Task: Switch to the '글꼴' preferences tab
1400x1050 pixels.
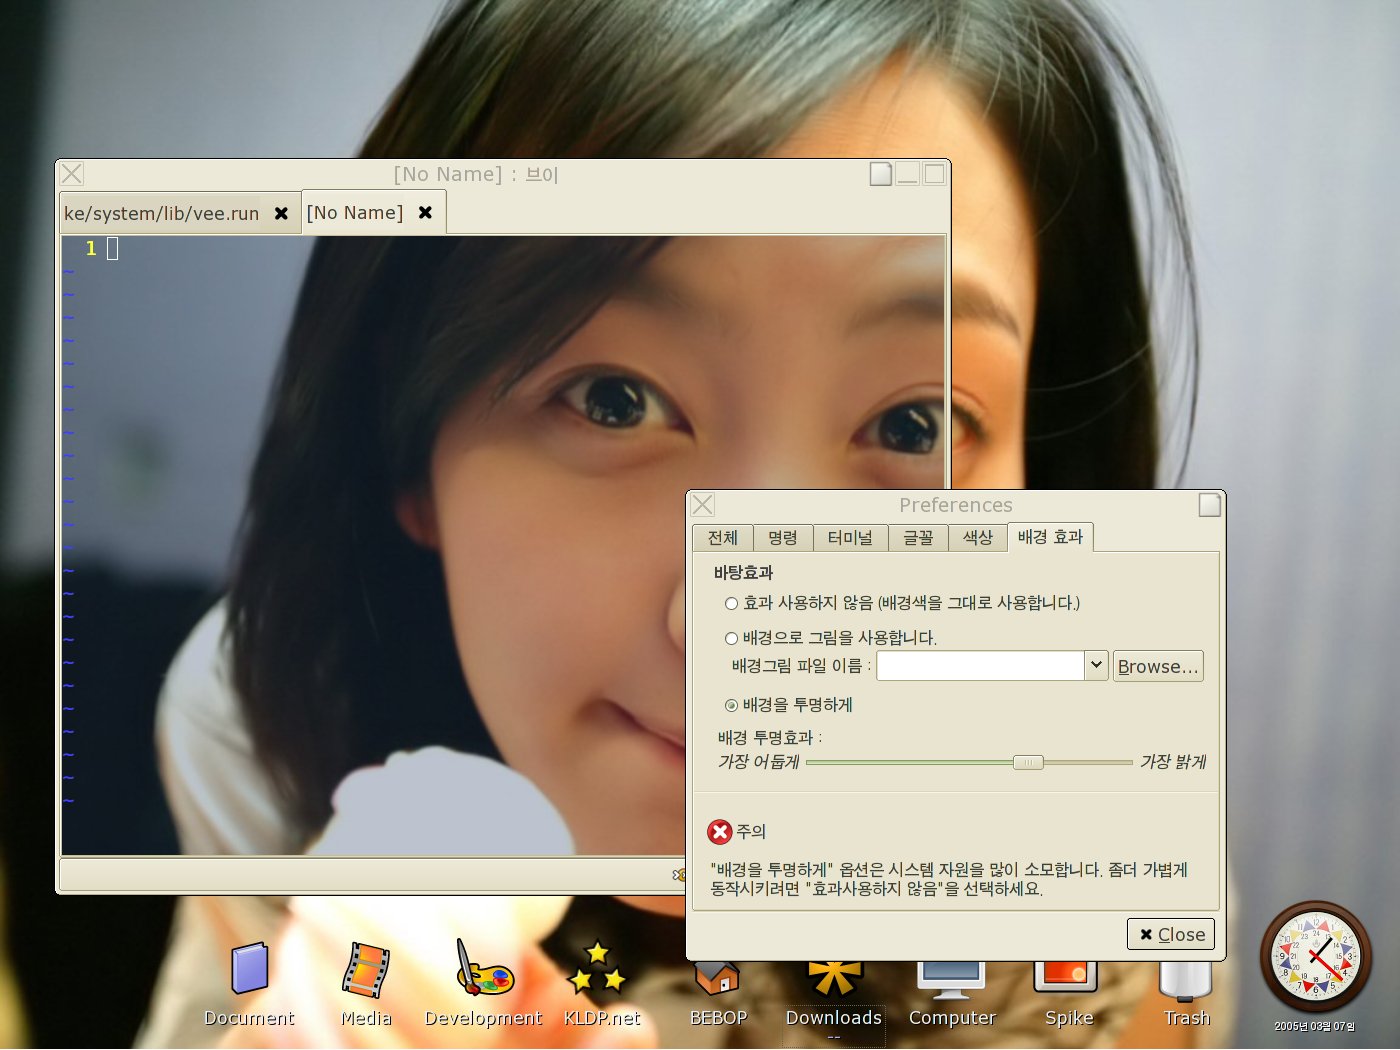Action: point(918,538)
